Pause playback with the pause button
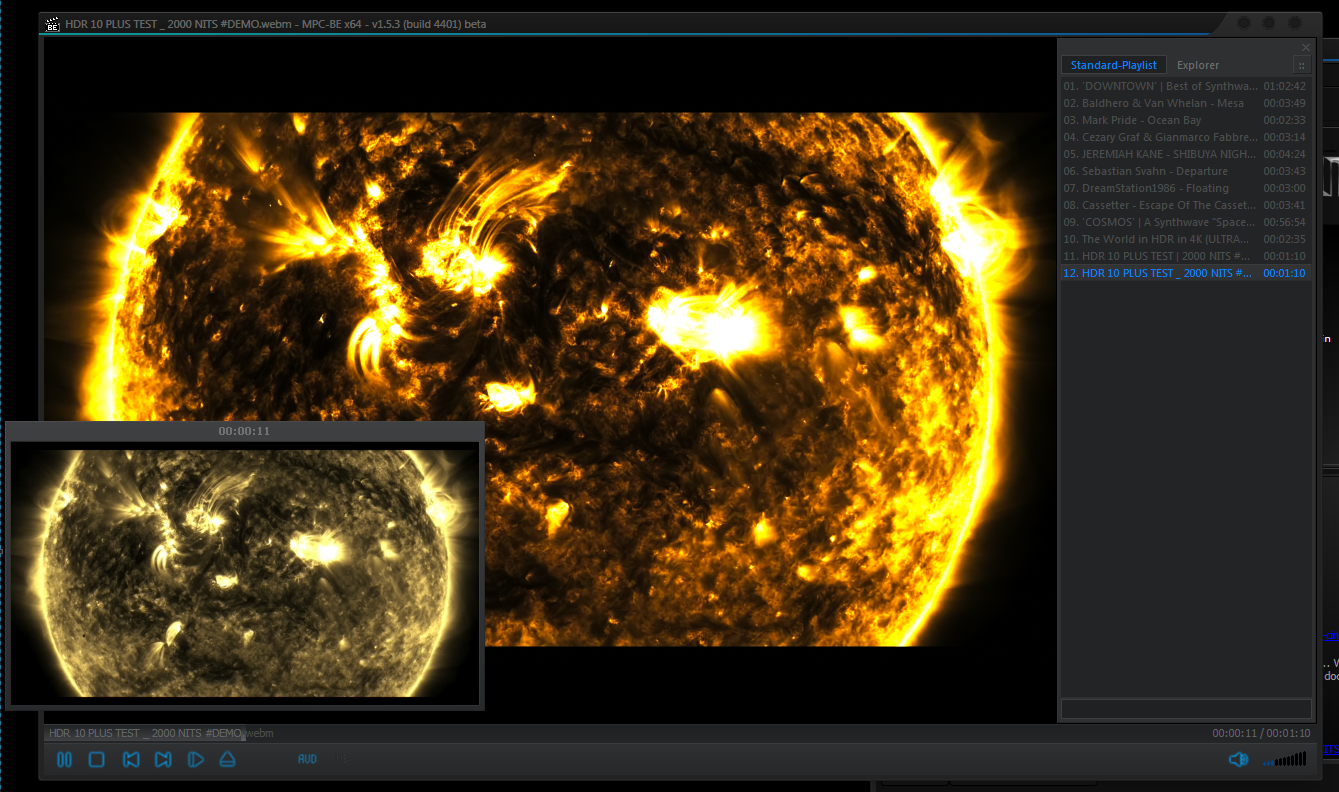This screenshot has width=1339, height=792. 64,760
